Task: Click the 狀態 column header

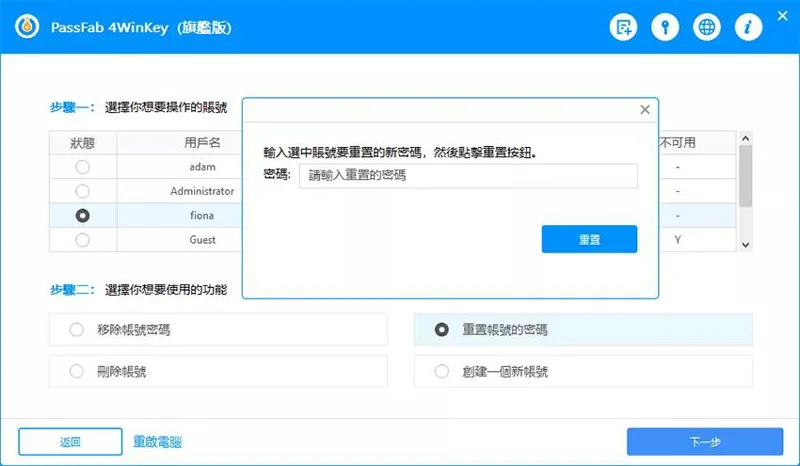Action: tap(83, 143)
